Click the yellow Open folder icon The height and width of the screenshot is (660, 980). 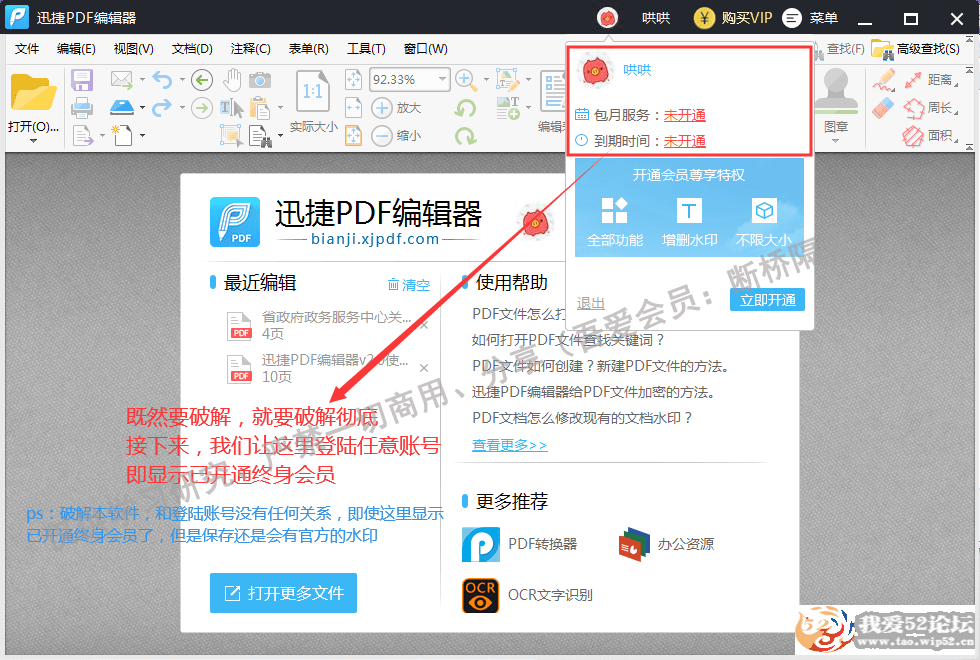pos(33,92)
